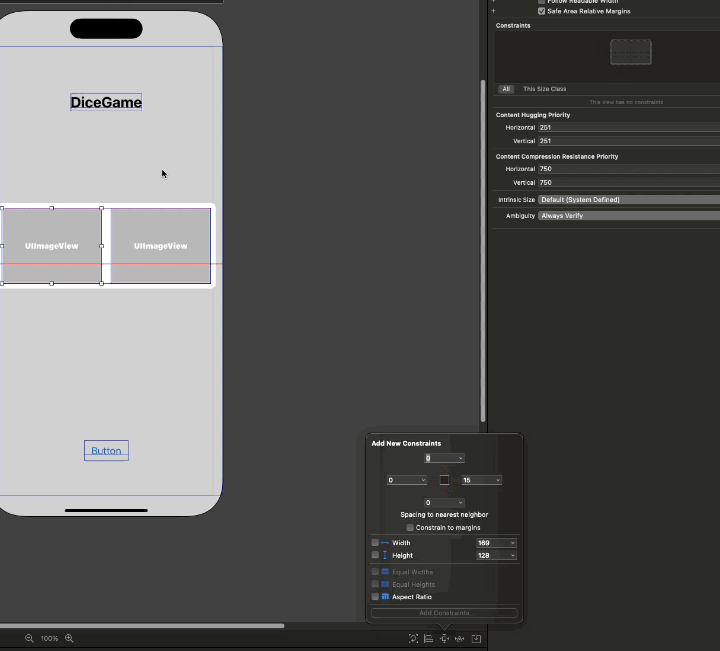The height and width of the screenshot is (651, 720).
Task: Click the Update Frames icon in canvas toolbar
Action: point(413,639)
